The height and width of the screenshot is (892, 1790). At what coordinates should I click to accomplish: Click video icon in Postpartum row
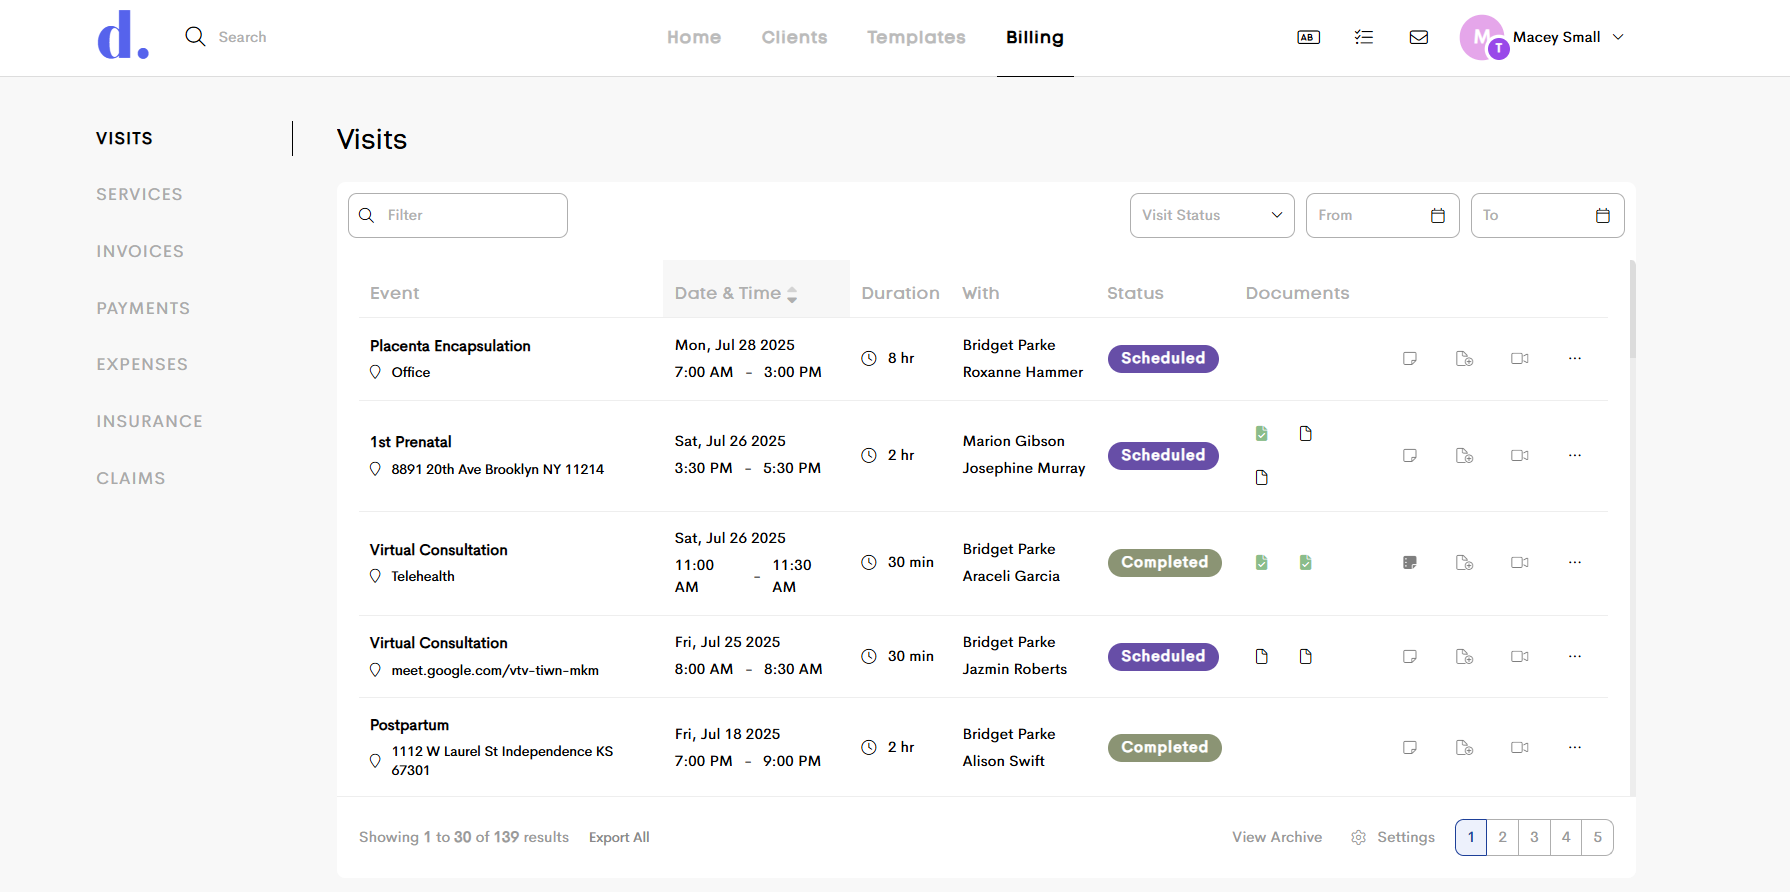point(1520,747)
